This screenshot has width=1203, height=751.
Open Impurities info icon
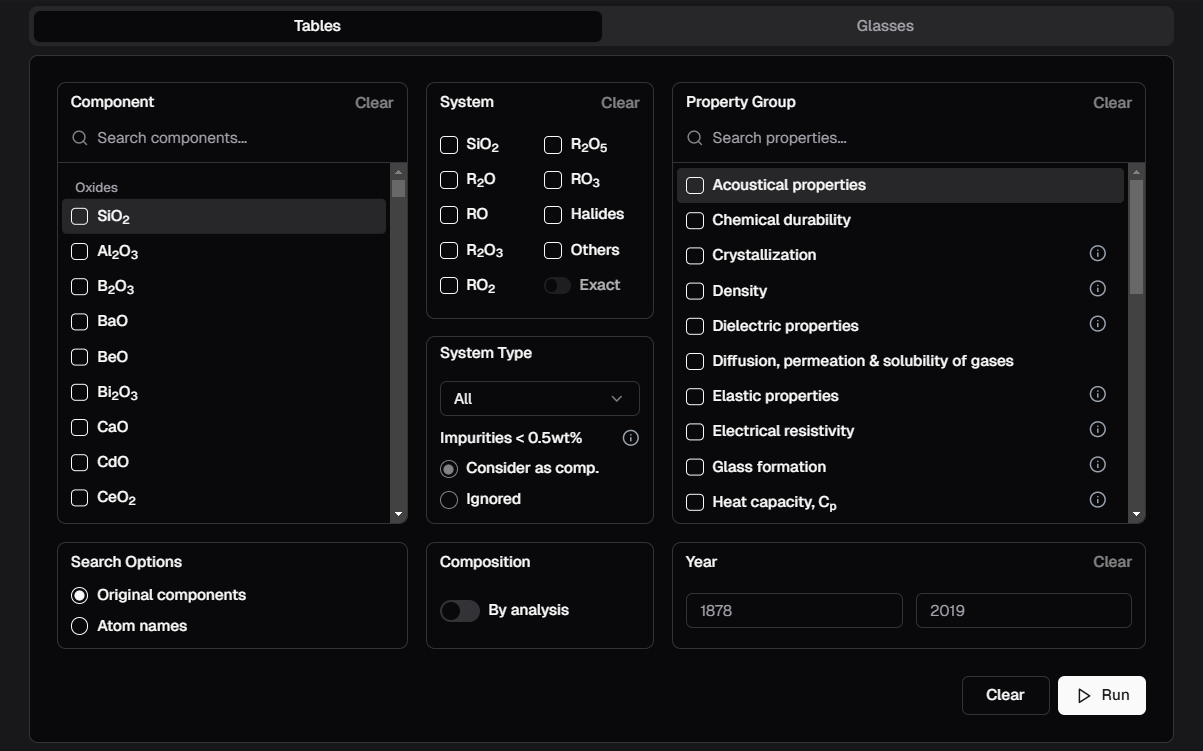[x=630, y=438]
